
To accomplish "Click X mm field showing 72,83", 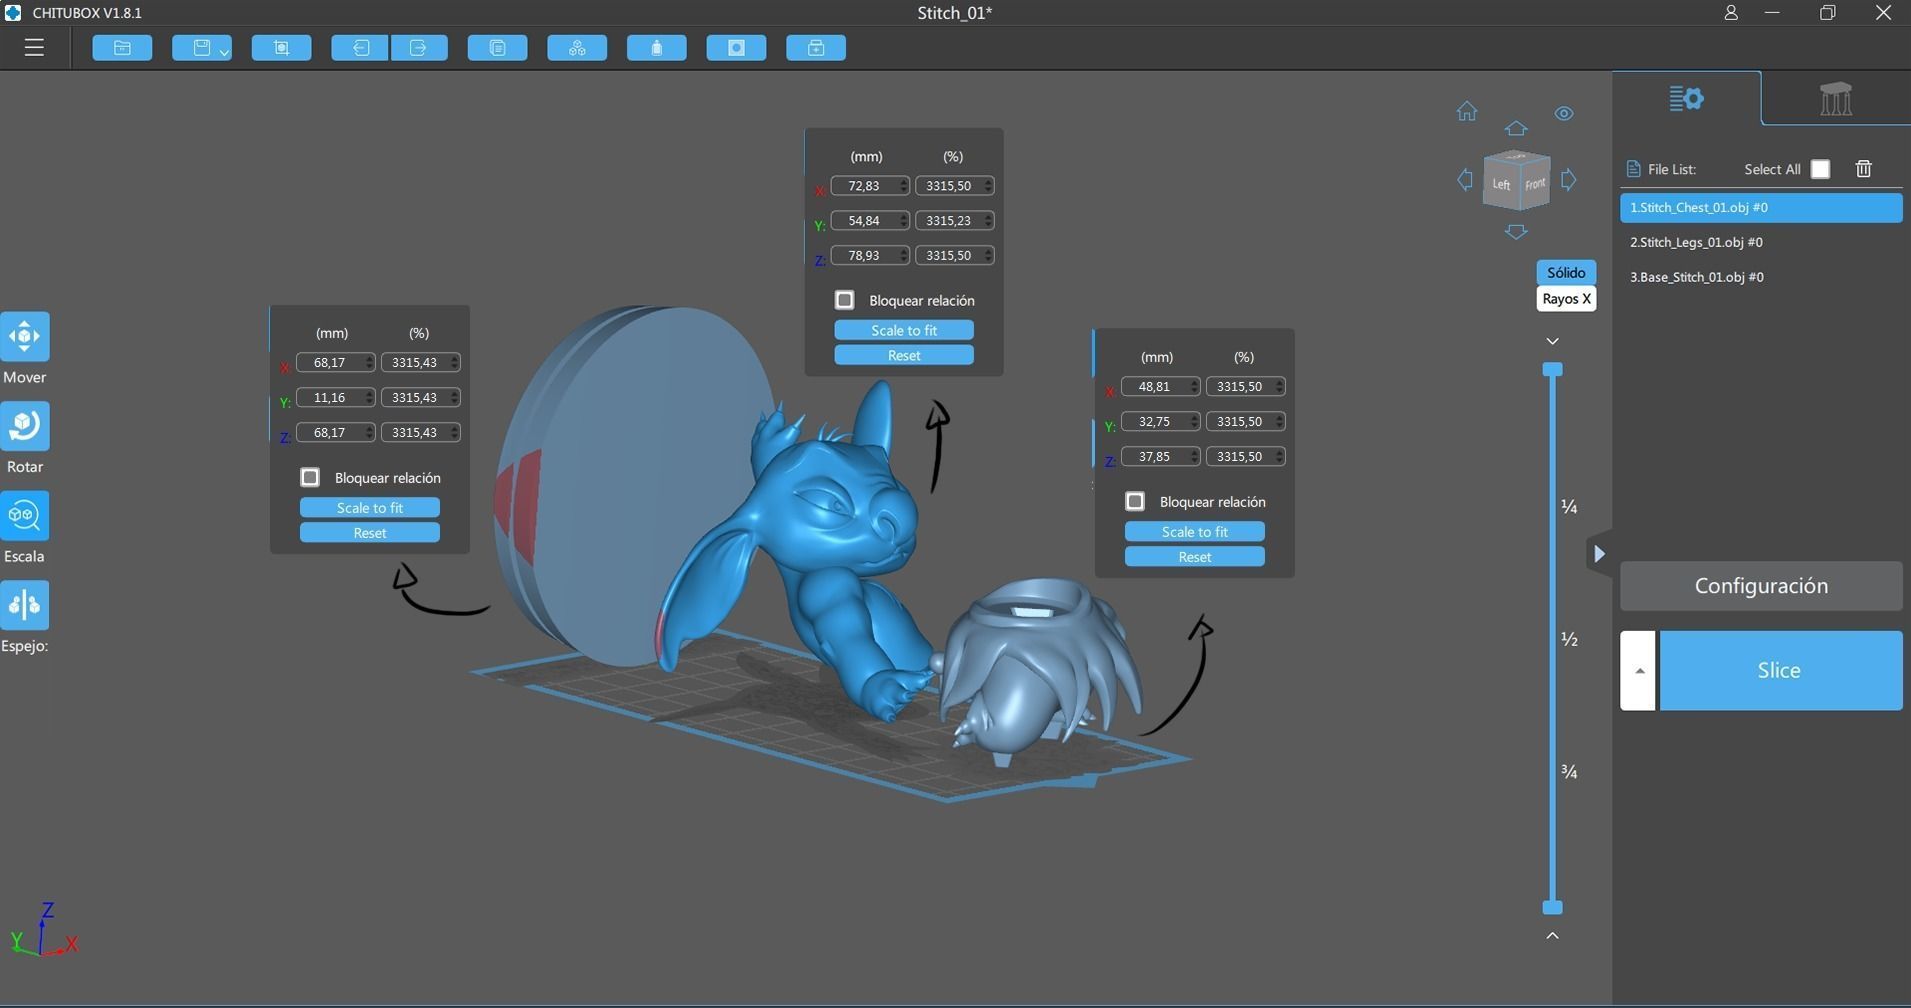I will click(869, 186).
